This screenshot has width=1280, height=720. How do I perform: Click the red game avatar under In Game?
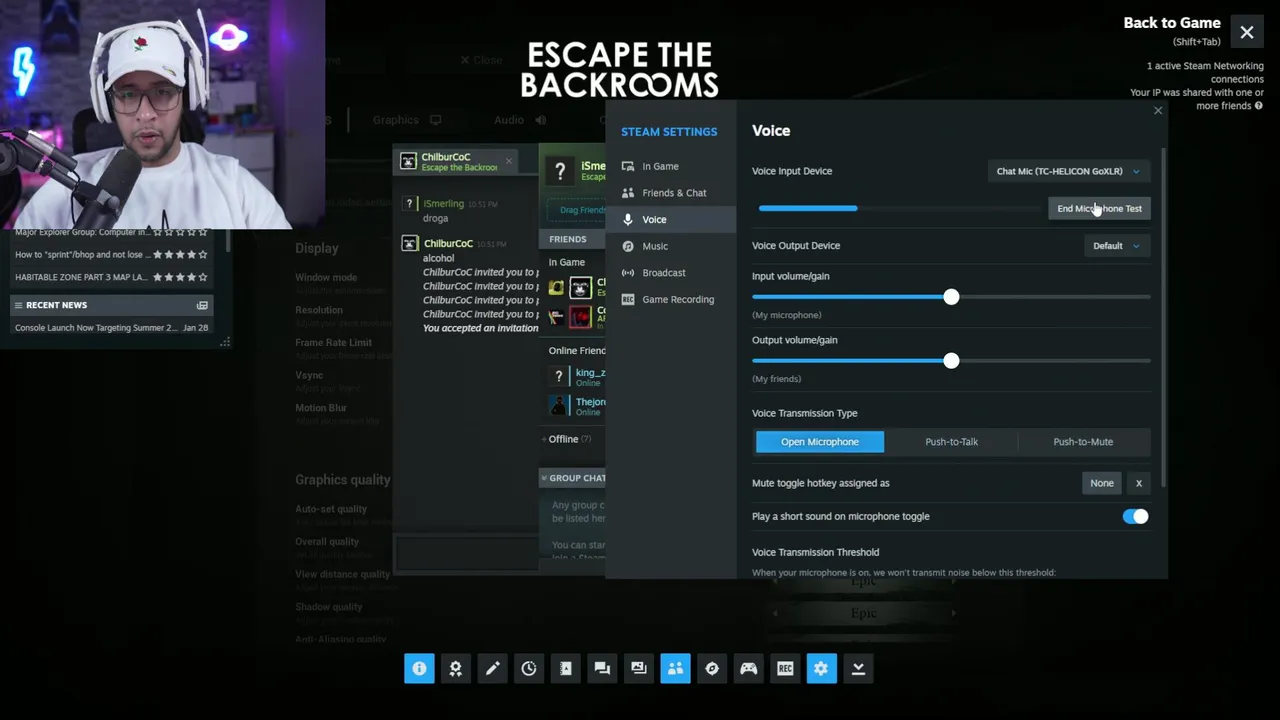pyautogui.click(x=581, y=317)
